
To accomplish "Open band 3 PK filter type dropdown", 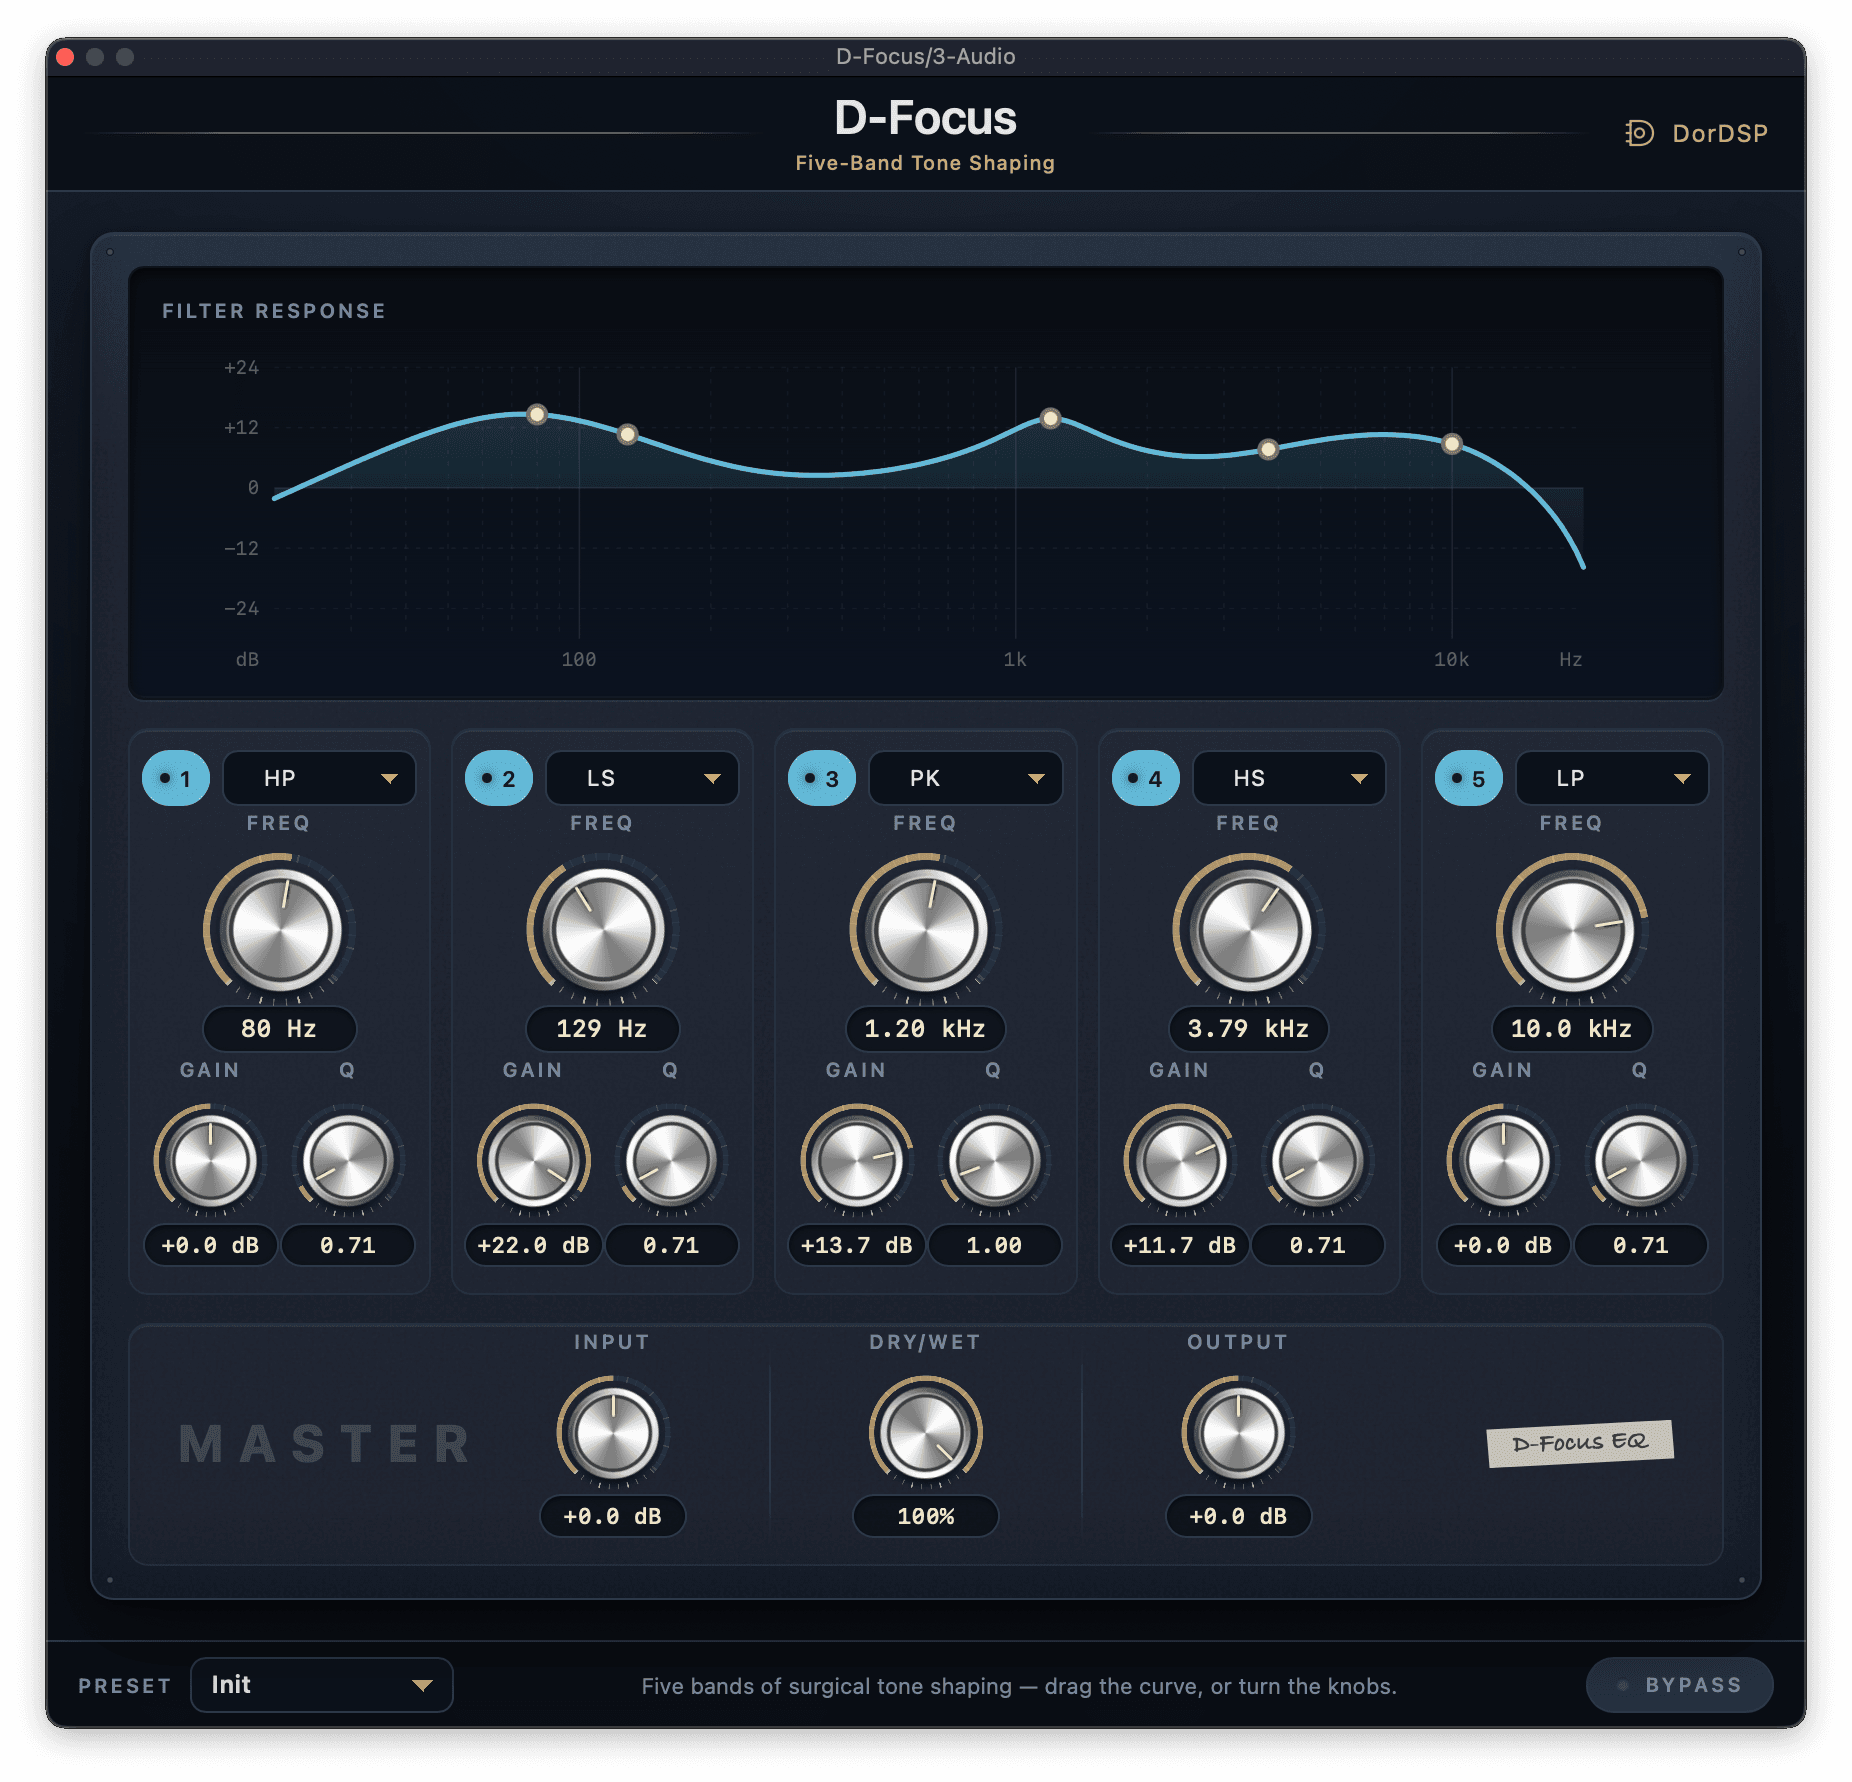I will (966, 778).
